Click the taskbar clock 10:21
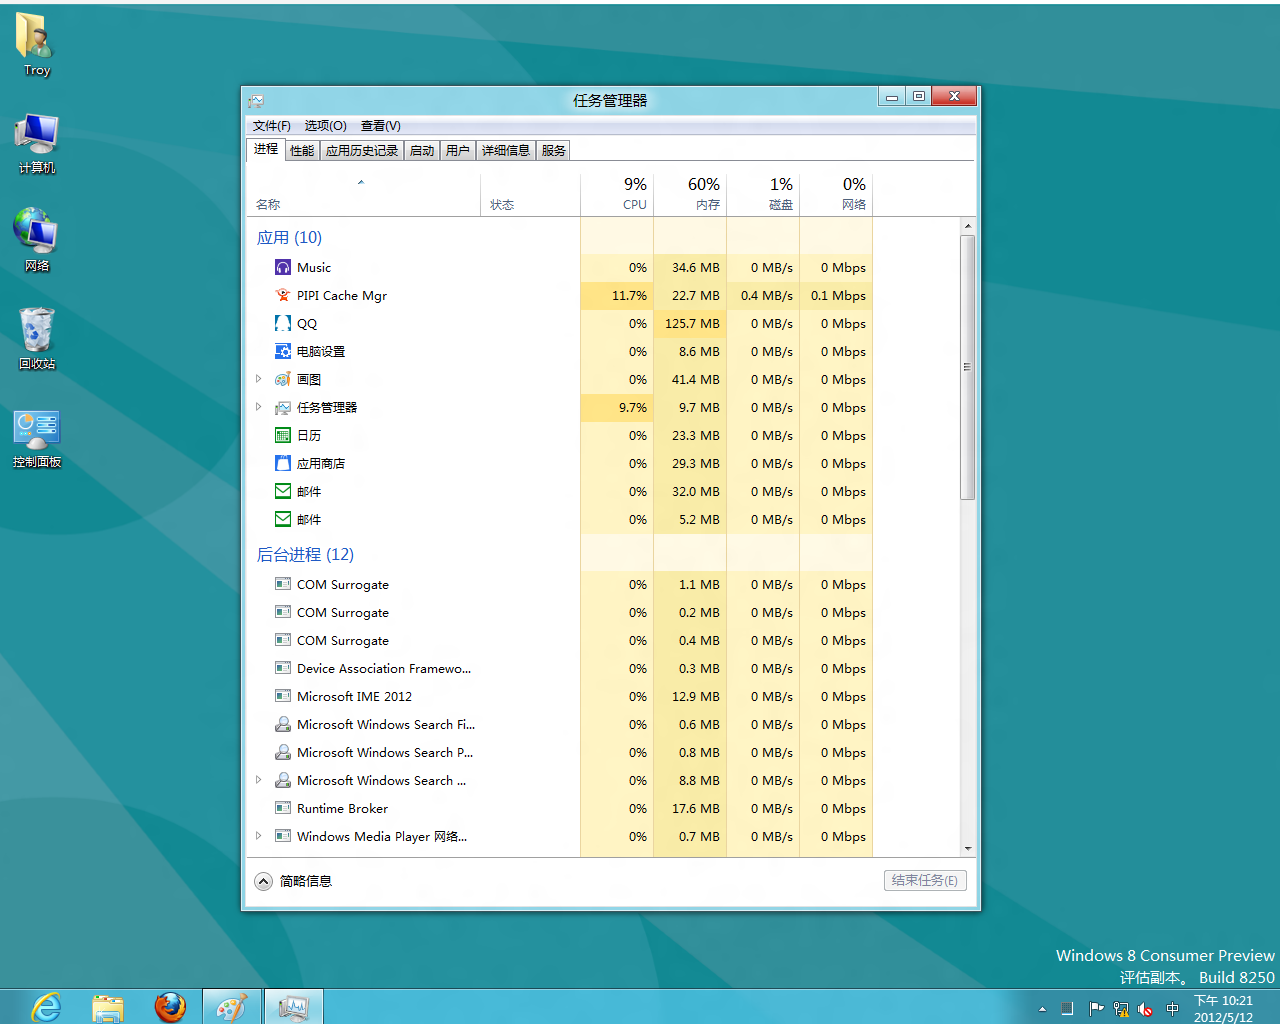1280x1024 pixels. [1223, 1008]
